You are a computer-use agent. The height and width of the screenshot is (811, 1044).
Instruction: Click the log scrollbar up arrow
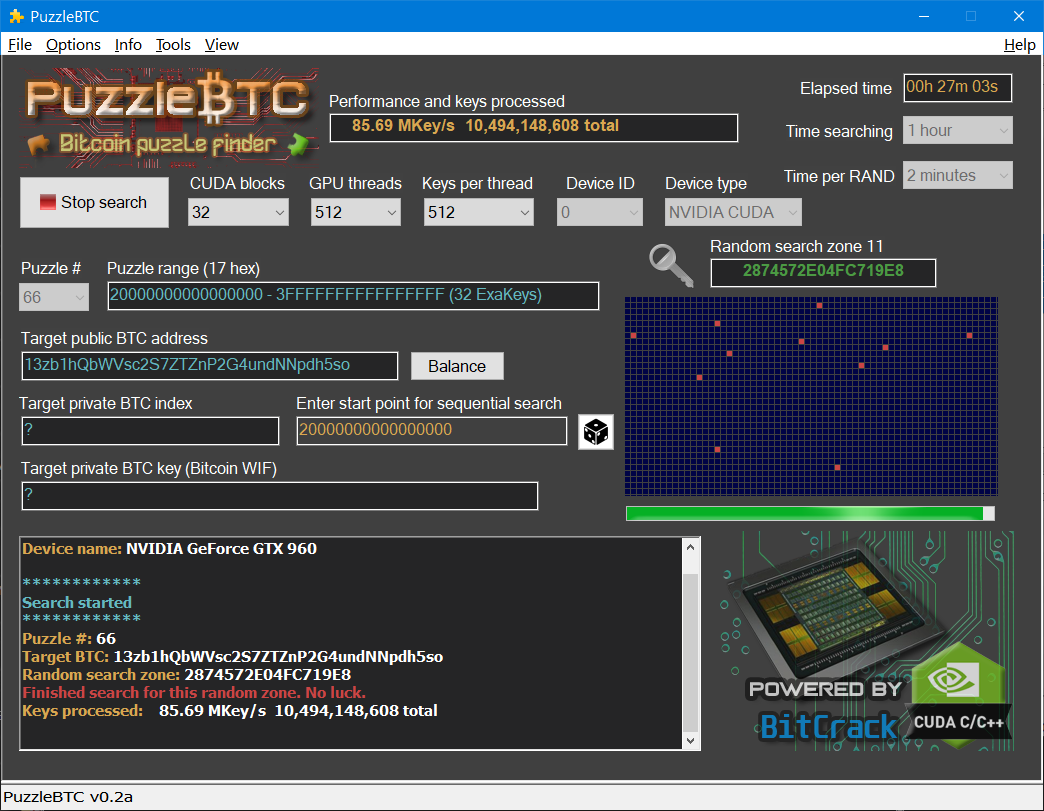[690, 547]
